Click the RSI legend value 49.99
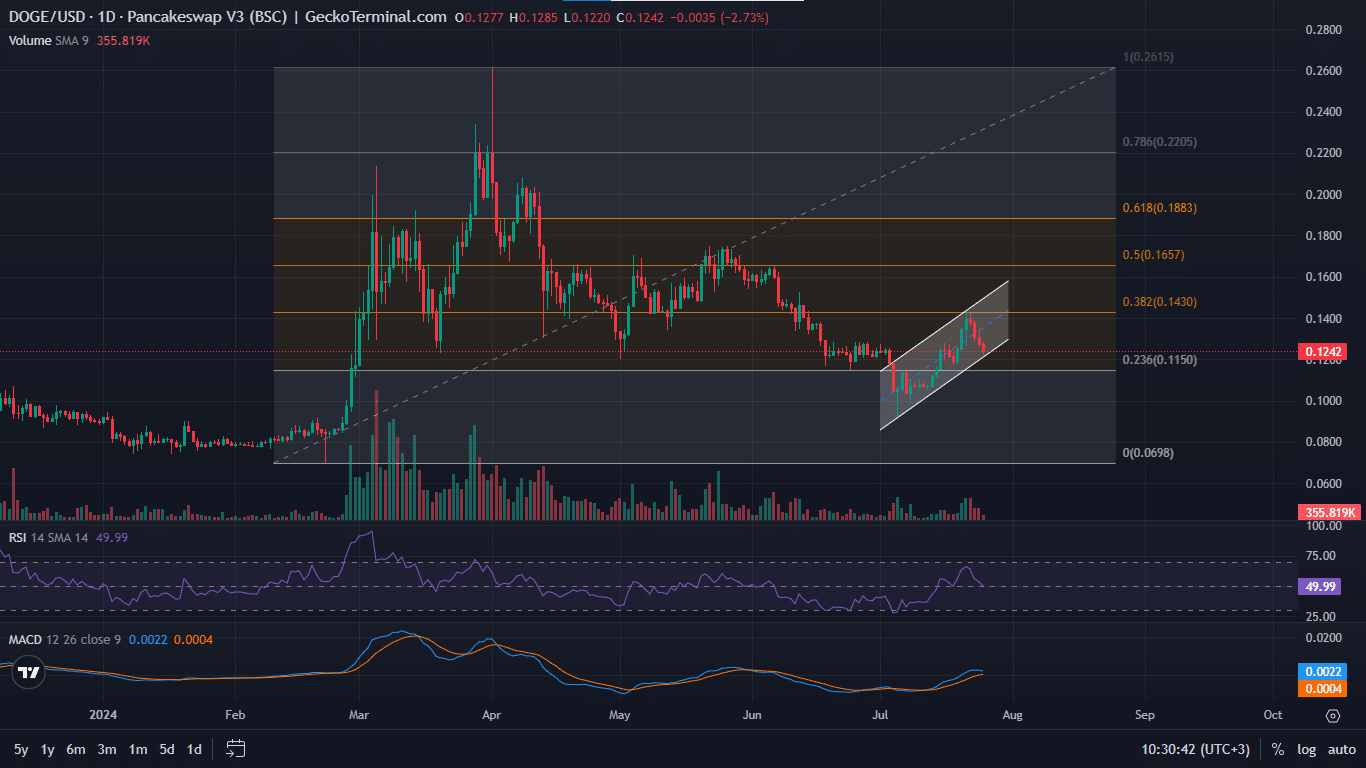The image size is (1366, 768). pos(112,537)
